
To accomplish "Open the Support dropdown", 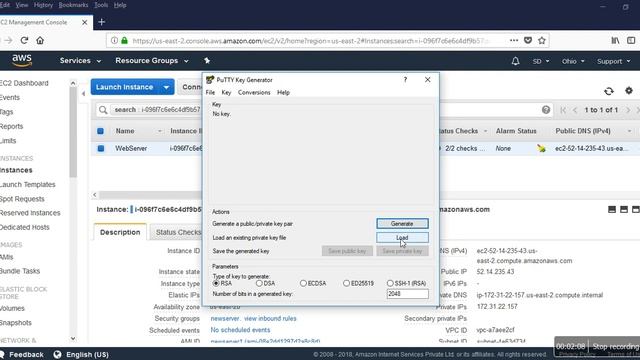I will coord(613,61).
